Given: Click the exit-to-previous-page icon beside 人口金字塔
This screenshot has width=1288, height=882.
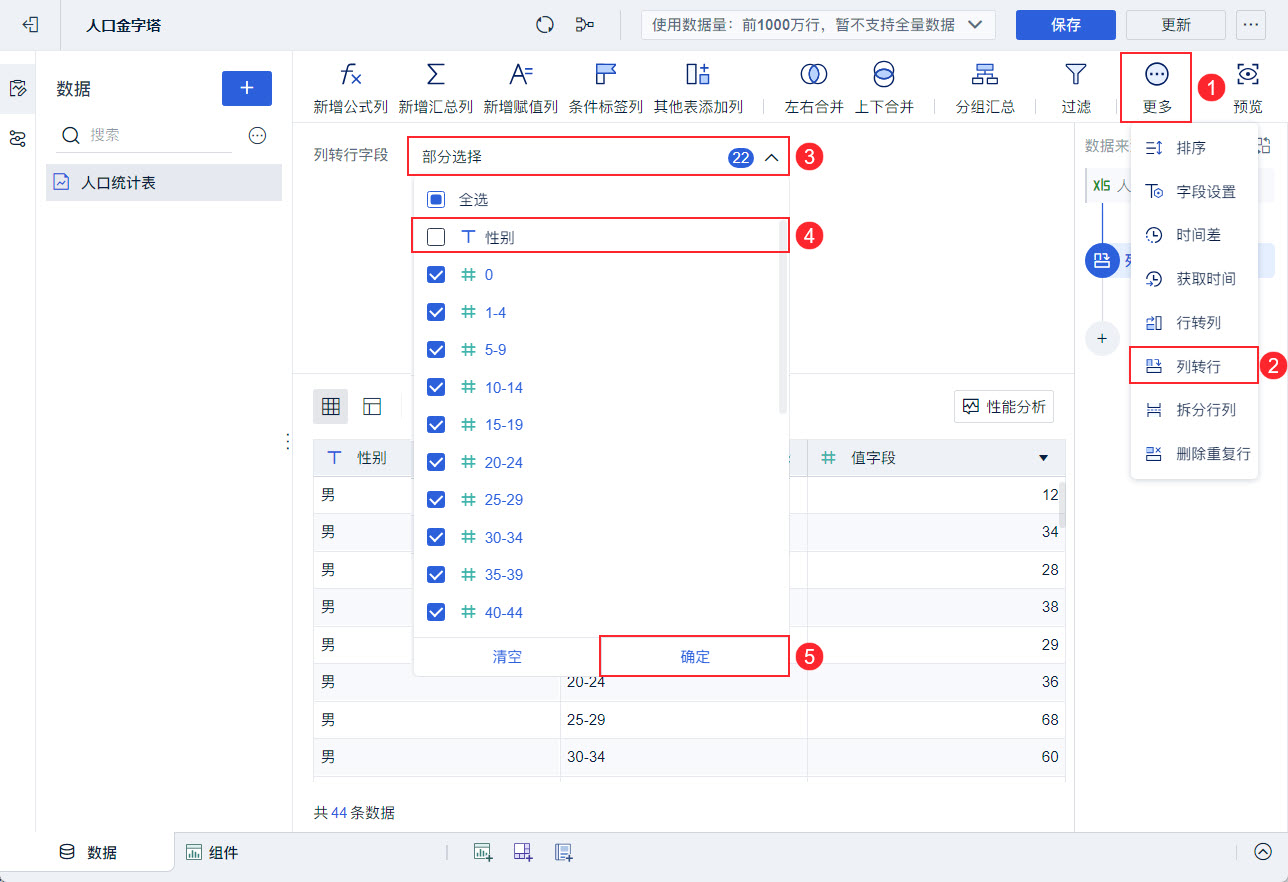Looking at the screenshot, I should click(x=30, y=25).
